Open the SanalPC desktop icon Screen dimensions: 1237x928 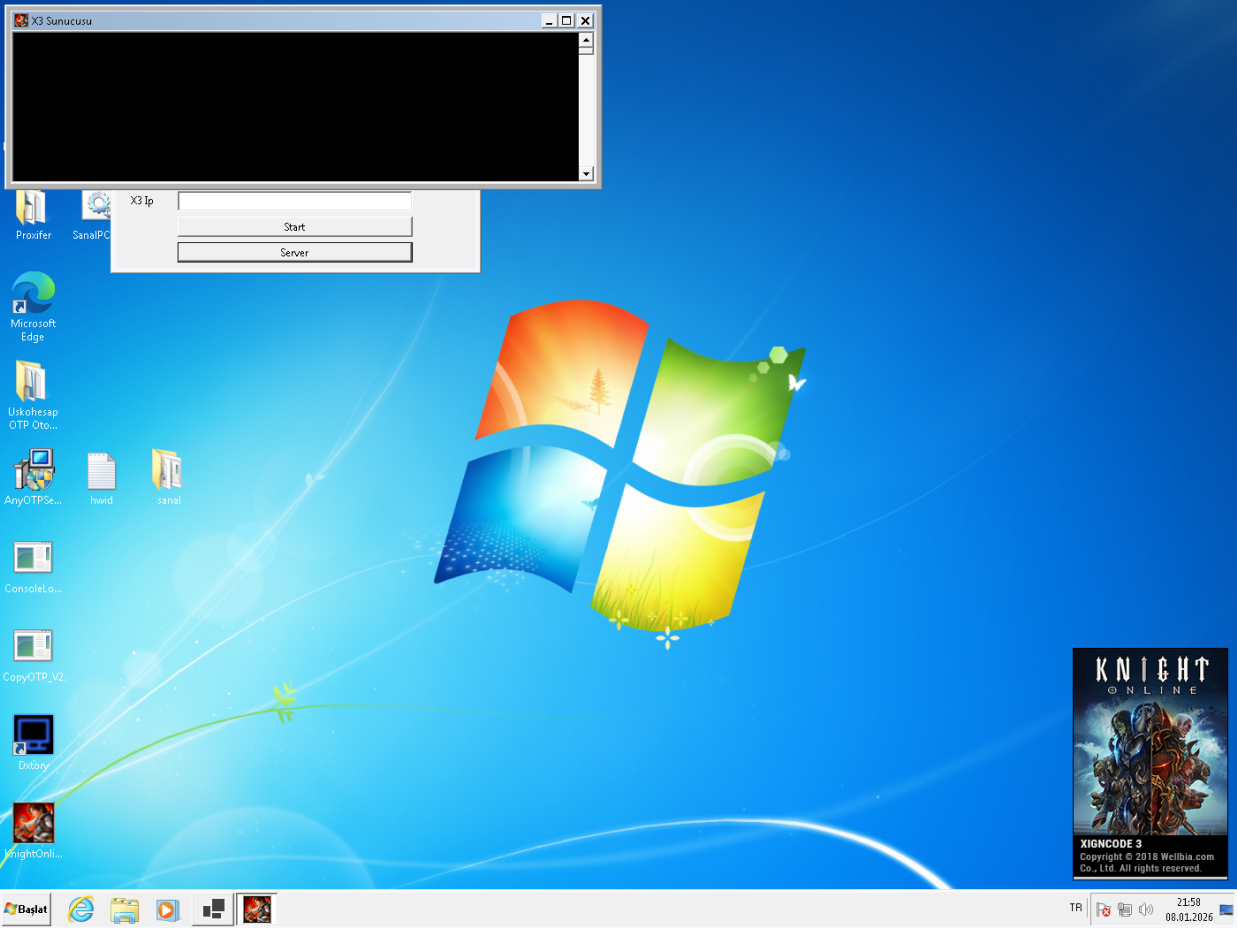[96, 214]
